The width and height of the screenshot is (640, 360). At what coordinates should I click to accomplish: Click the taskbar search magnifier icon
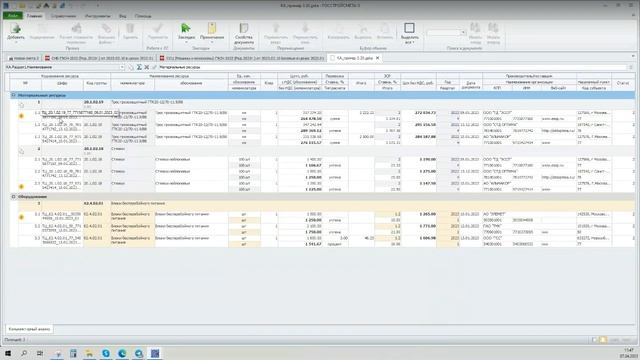pyautogui.click(x=24, y=353)
